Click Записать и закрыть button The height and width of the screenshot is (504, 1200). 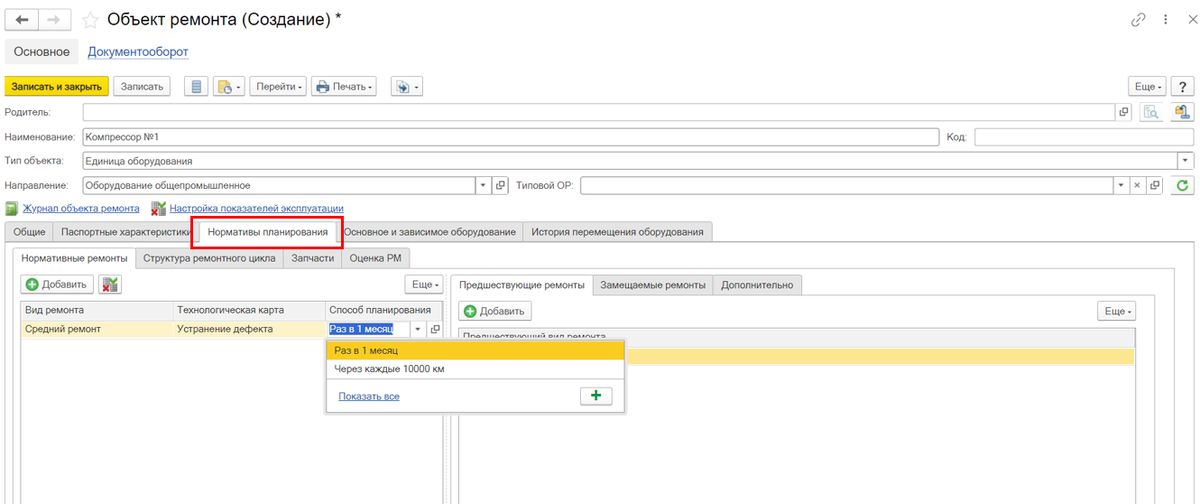point(57,87)
